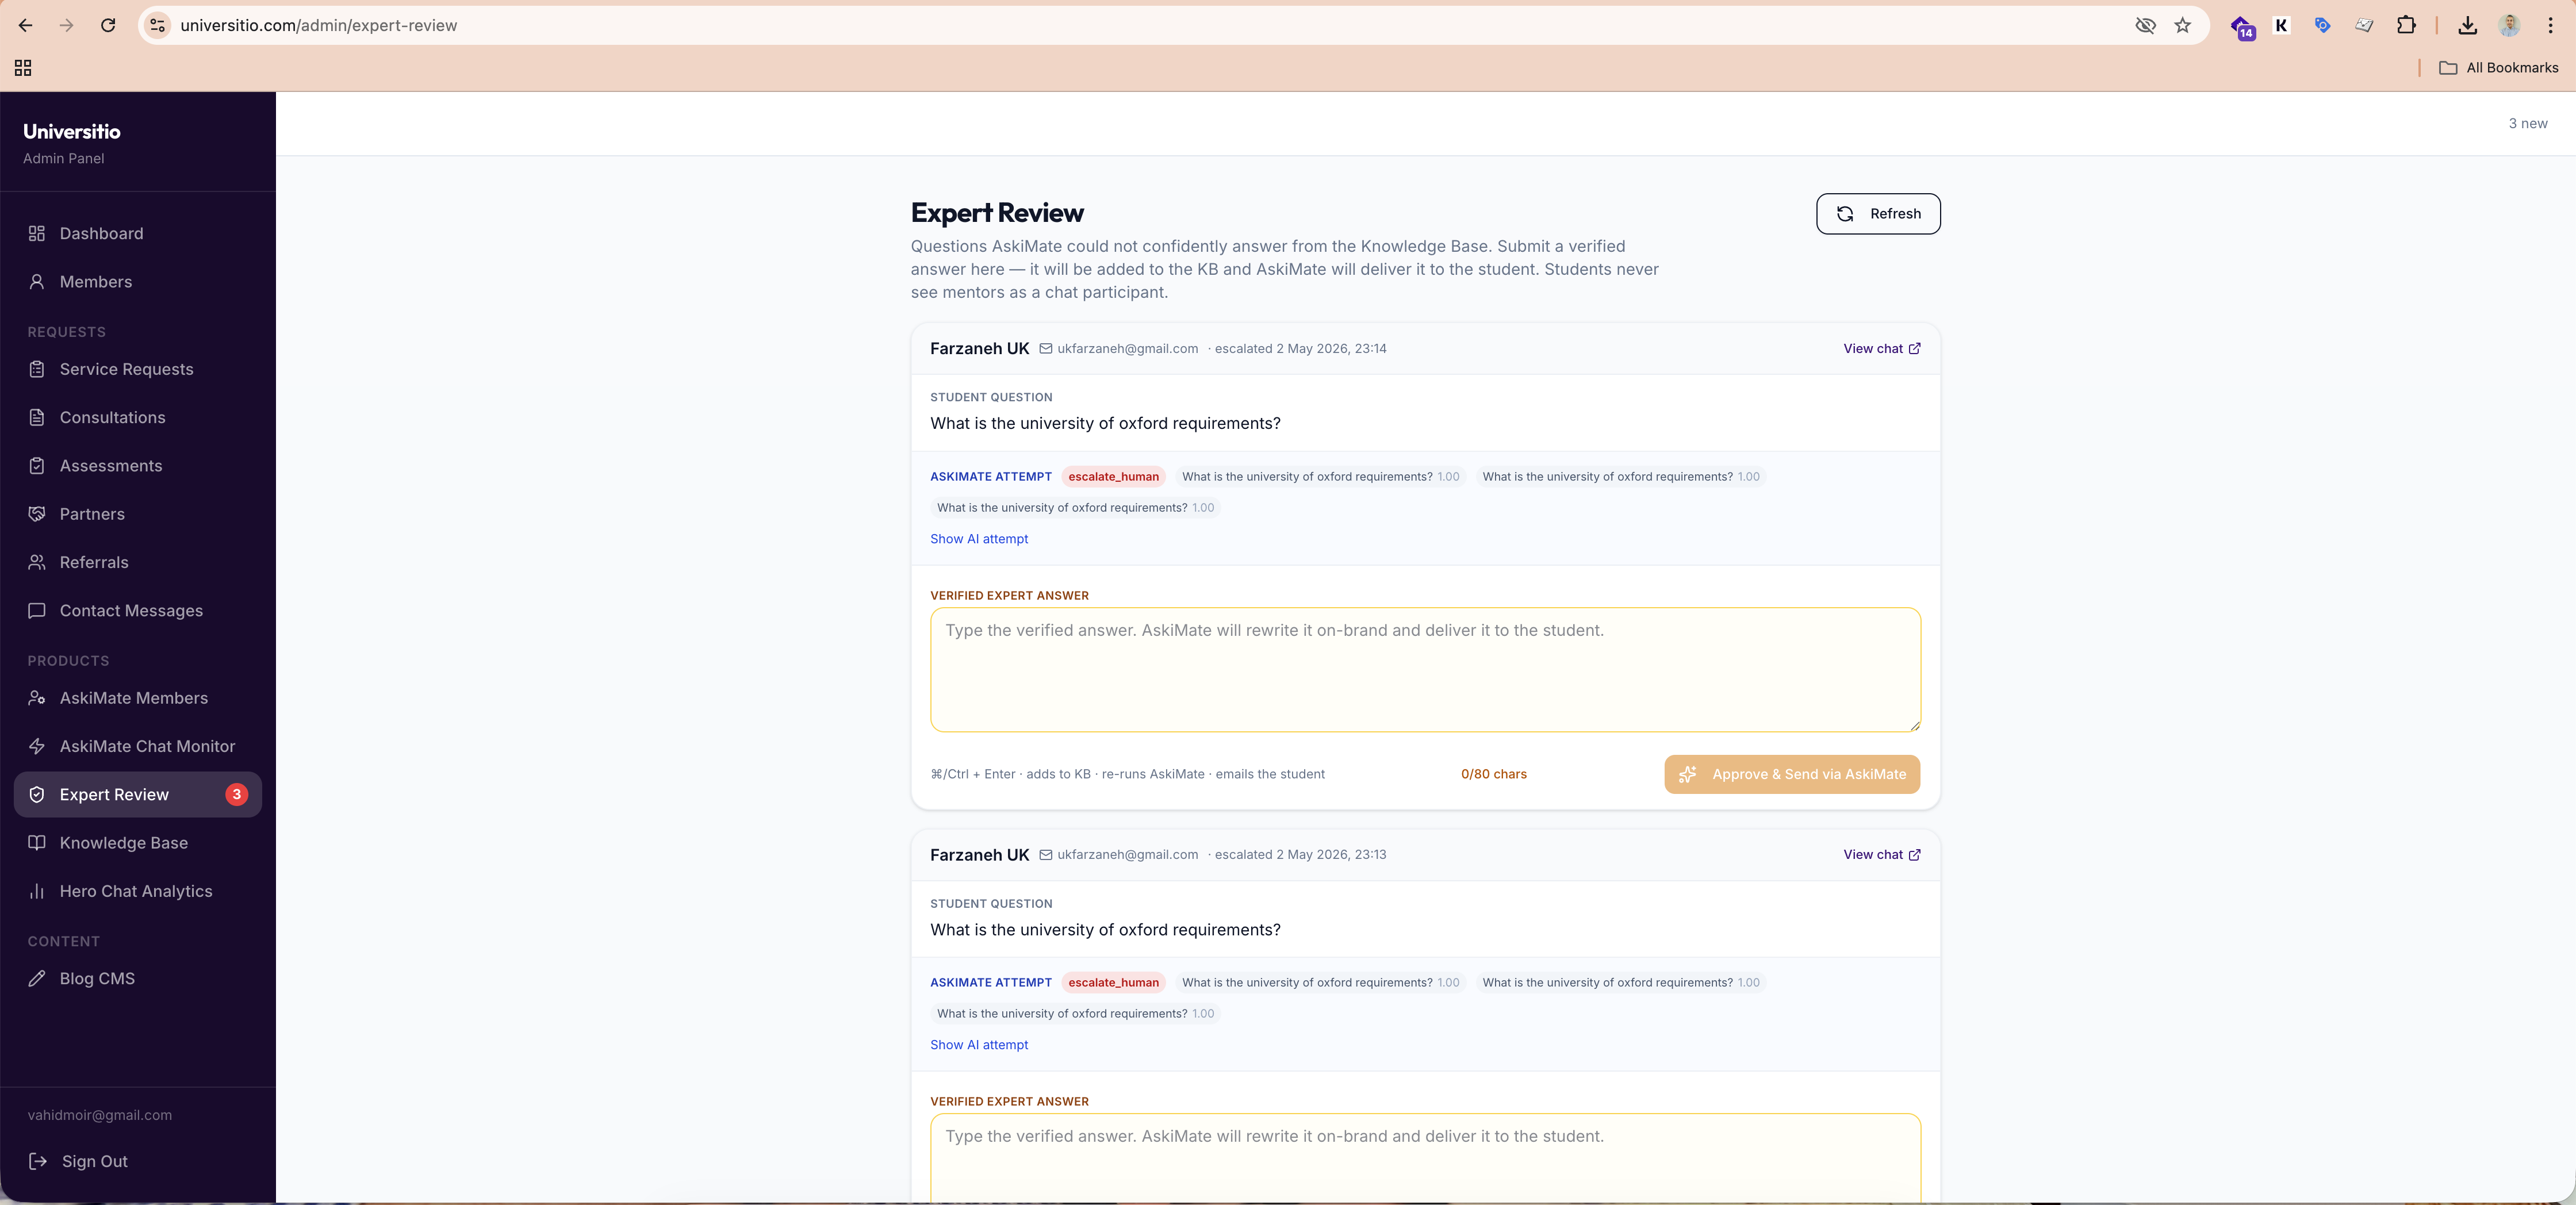Open All Bookmarks folder

coord(2498,67)
